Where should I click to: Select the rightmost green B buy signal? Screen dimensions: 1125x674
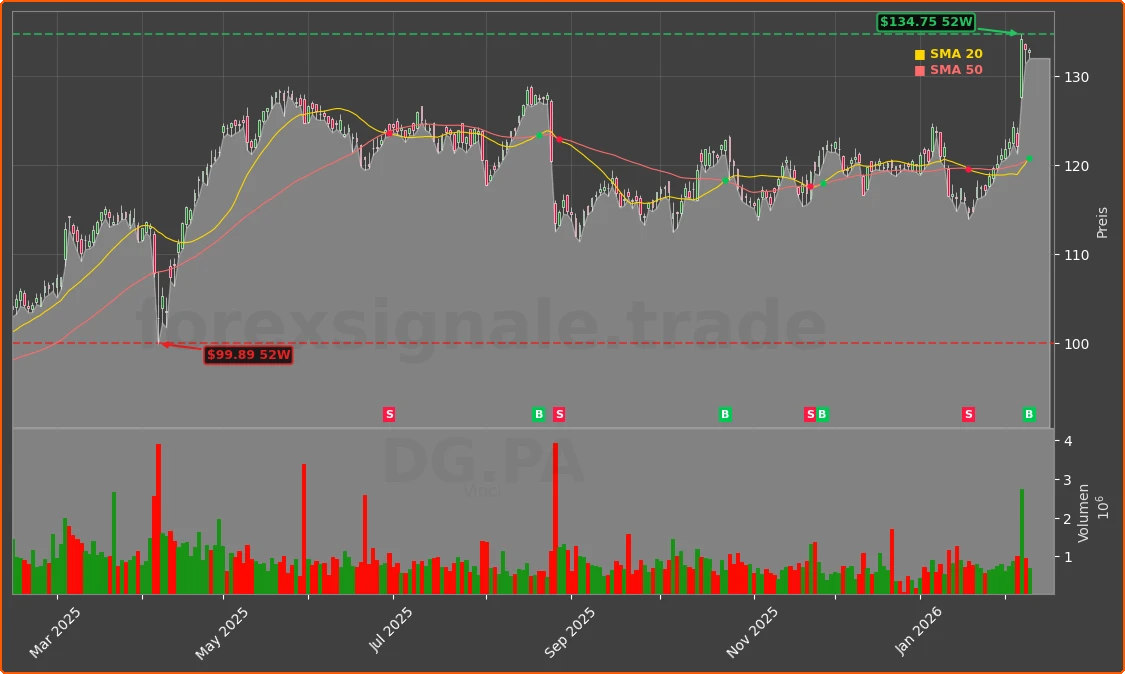point(1028,413)
